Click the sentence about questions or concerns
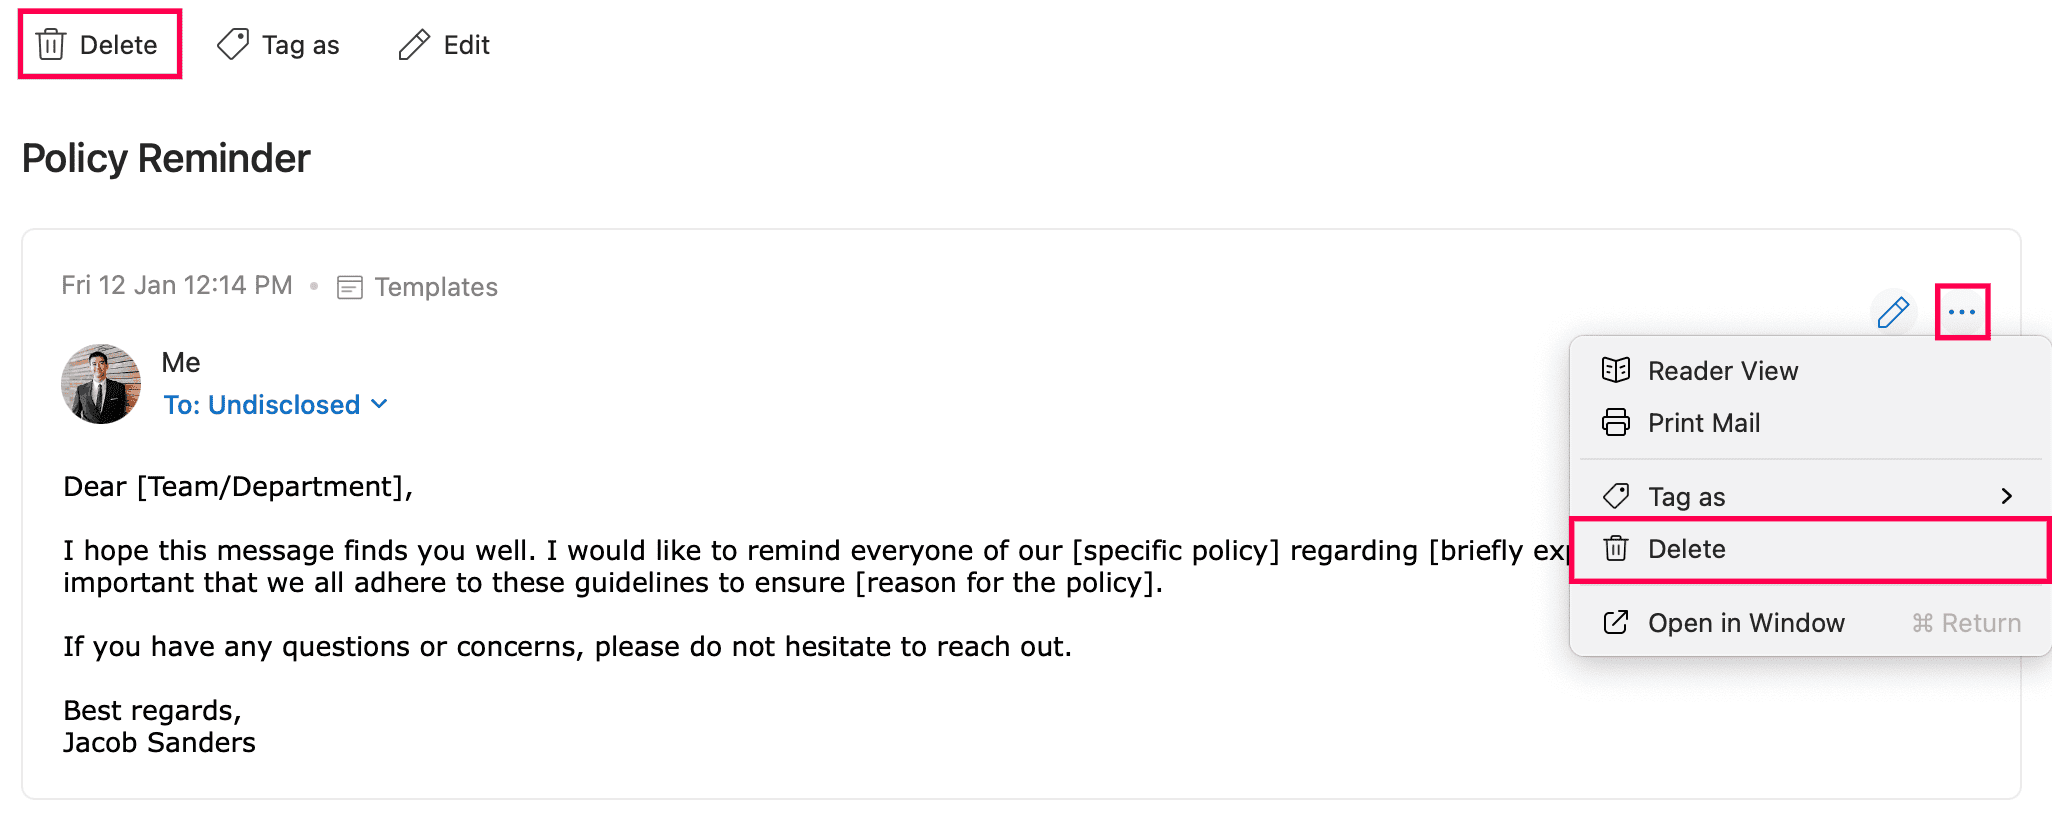 click(x=567, y=647)
